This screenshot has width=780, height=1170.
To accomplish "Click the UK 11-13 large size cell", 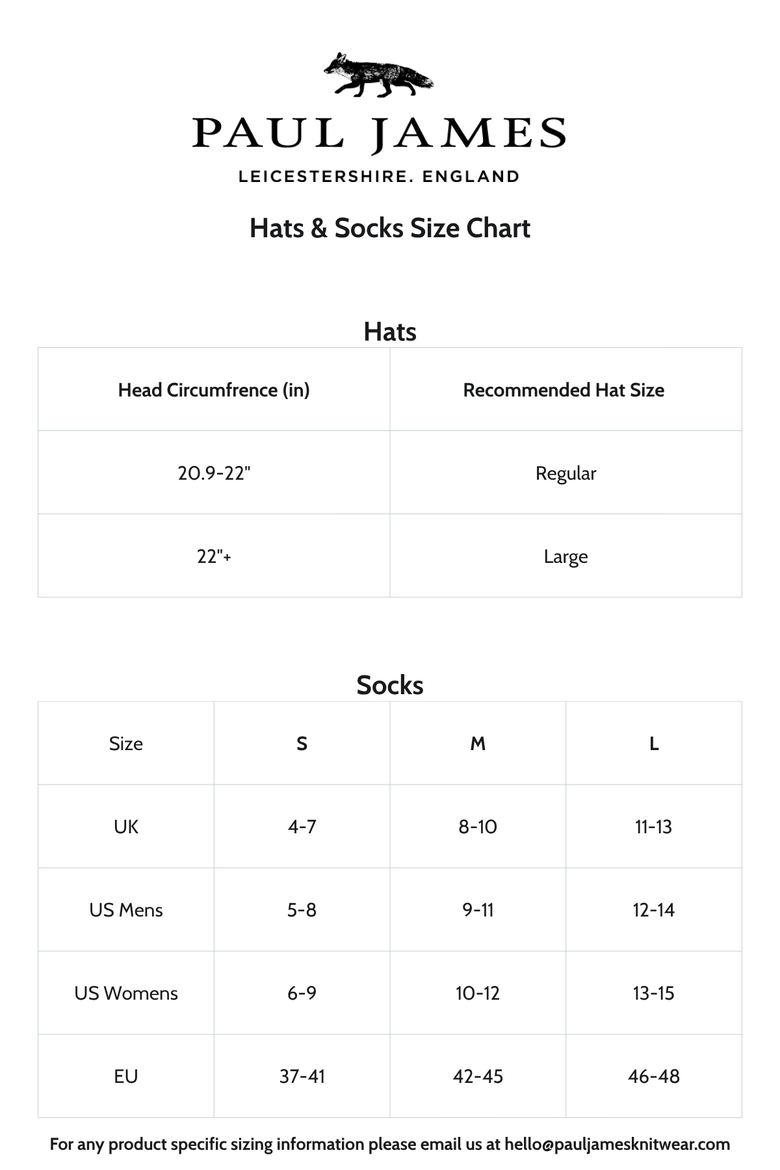I will [x=654, y=826].
